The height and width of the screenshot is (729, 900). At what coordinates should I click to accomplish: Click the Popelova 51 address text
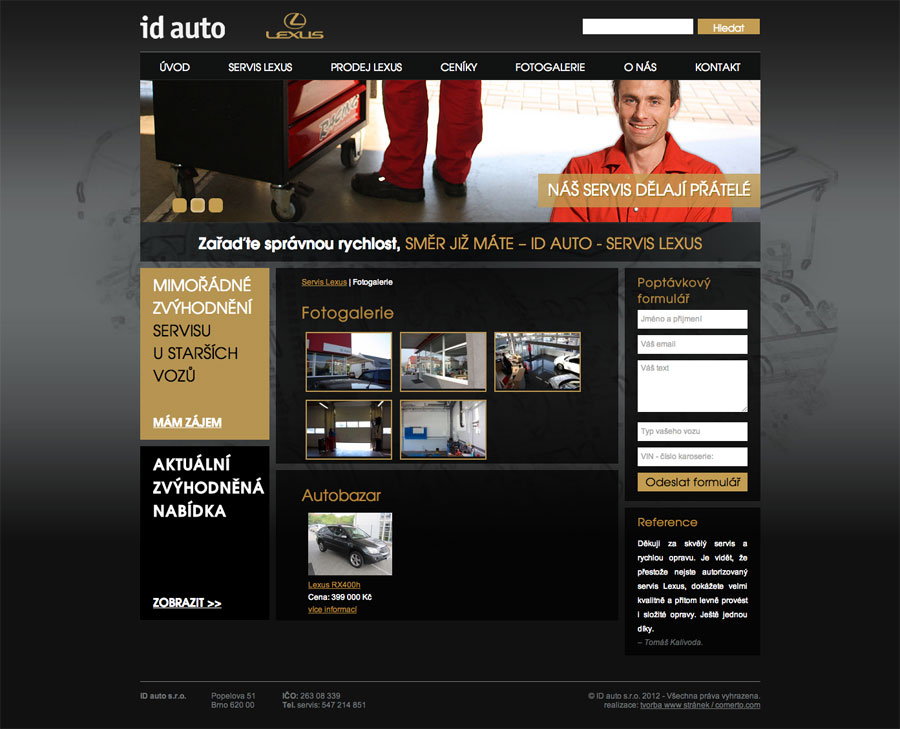point(233,696)
